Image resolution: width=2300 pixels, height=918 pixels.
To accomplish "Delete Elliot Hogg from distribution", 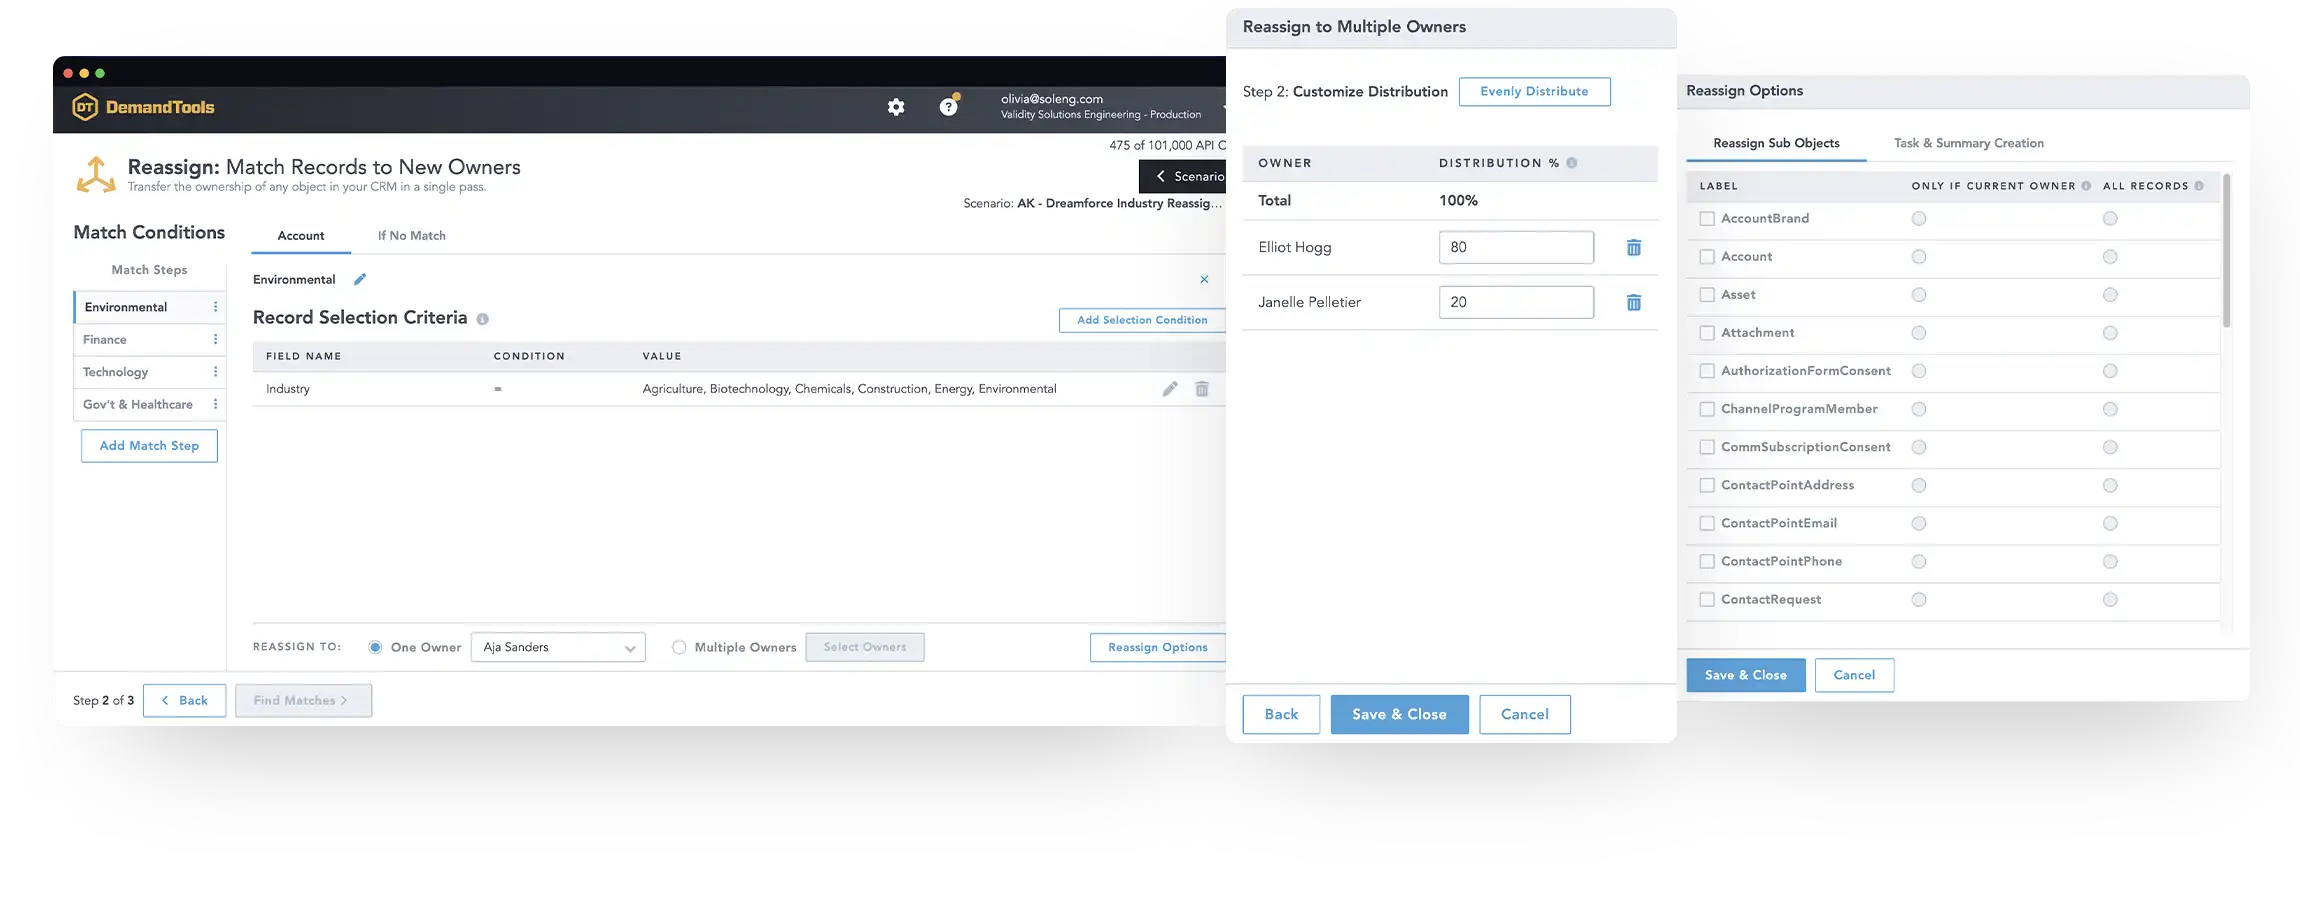I will (1634, 247).
